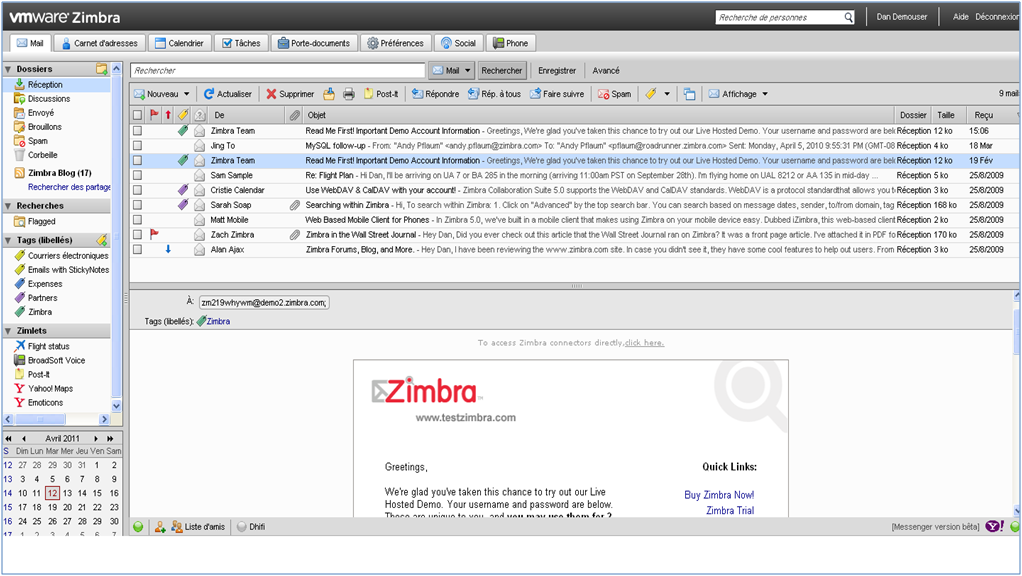Image resolution: width=1022 pixels, height=576 pixels.
Task: Click the magnifier icon in people search
Action: point(848,17)
